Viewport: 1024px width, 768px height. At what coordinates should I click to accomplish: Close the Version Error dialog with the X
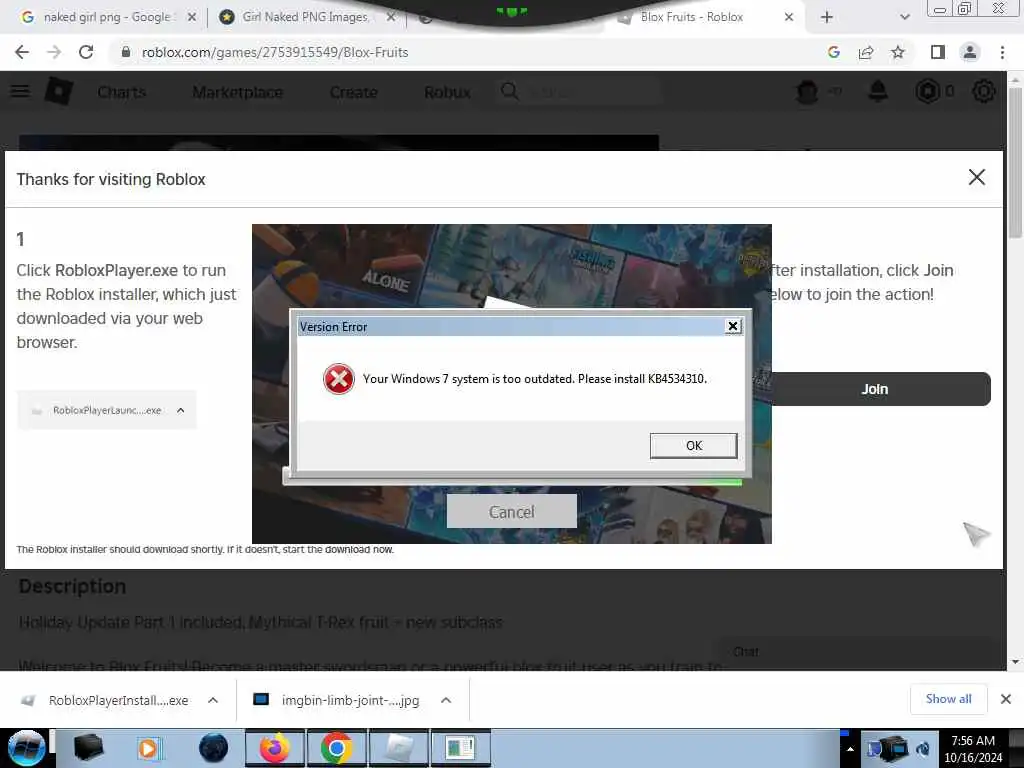point(733,326)
